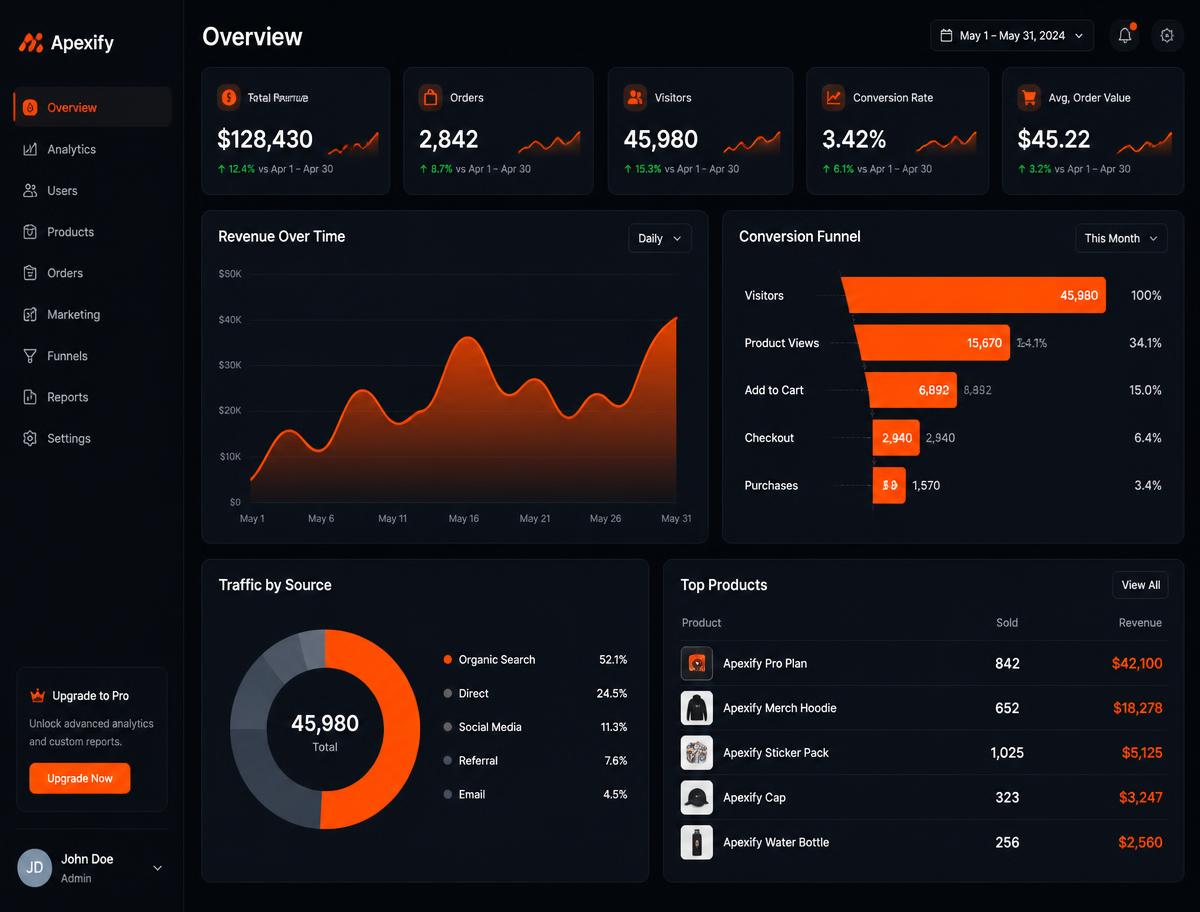The width and height of the screenshot is (1200, 912).
Task: Click the Visitors funnel bar
Action: (974, 295)
